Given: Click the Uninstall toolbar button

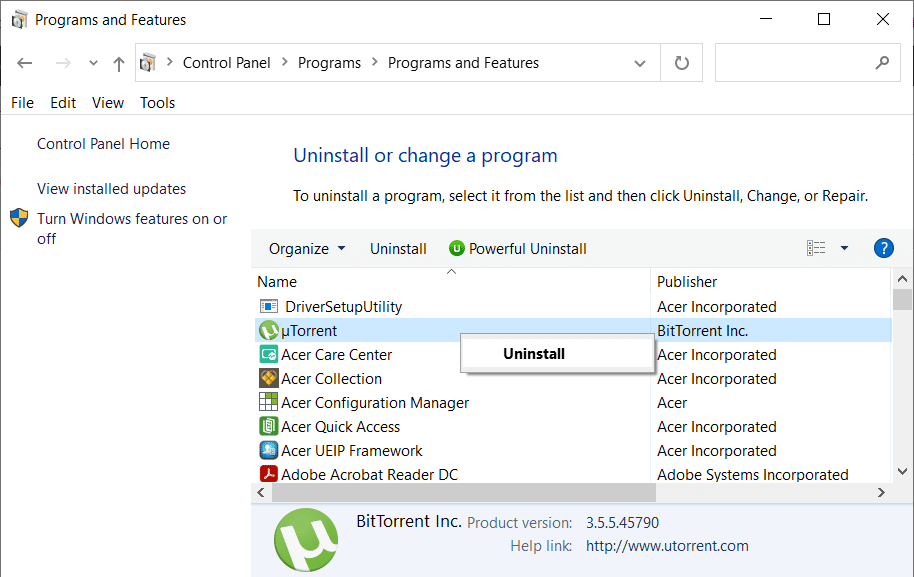Looking at the screenshot, I should 398,248.
